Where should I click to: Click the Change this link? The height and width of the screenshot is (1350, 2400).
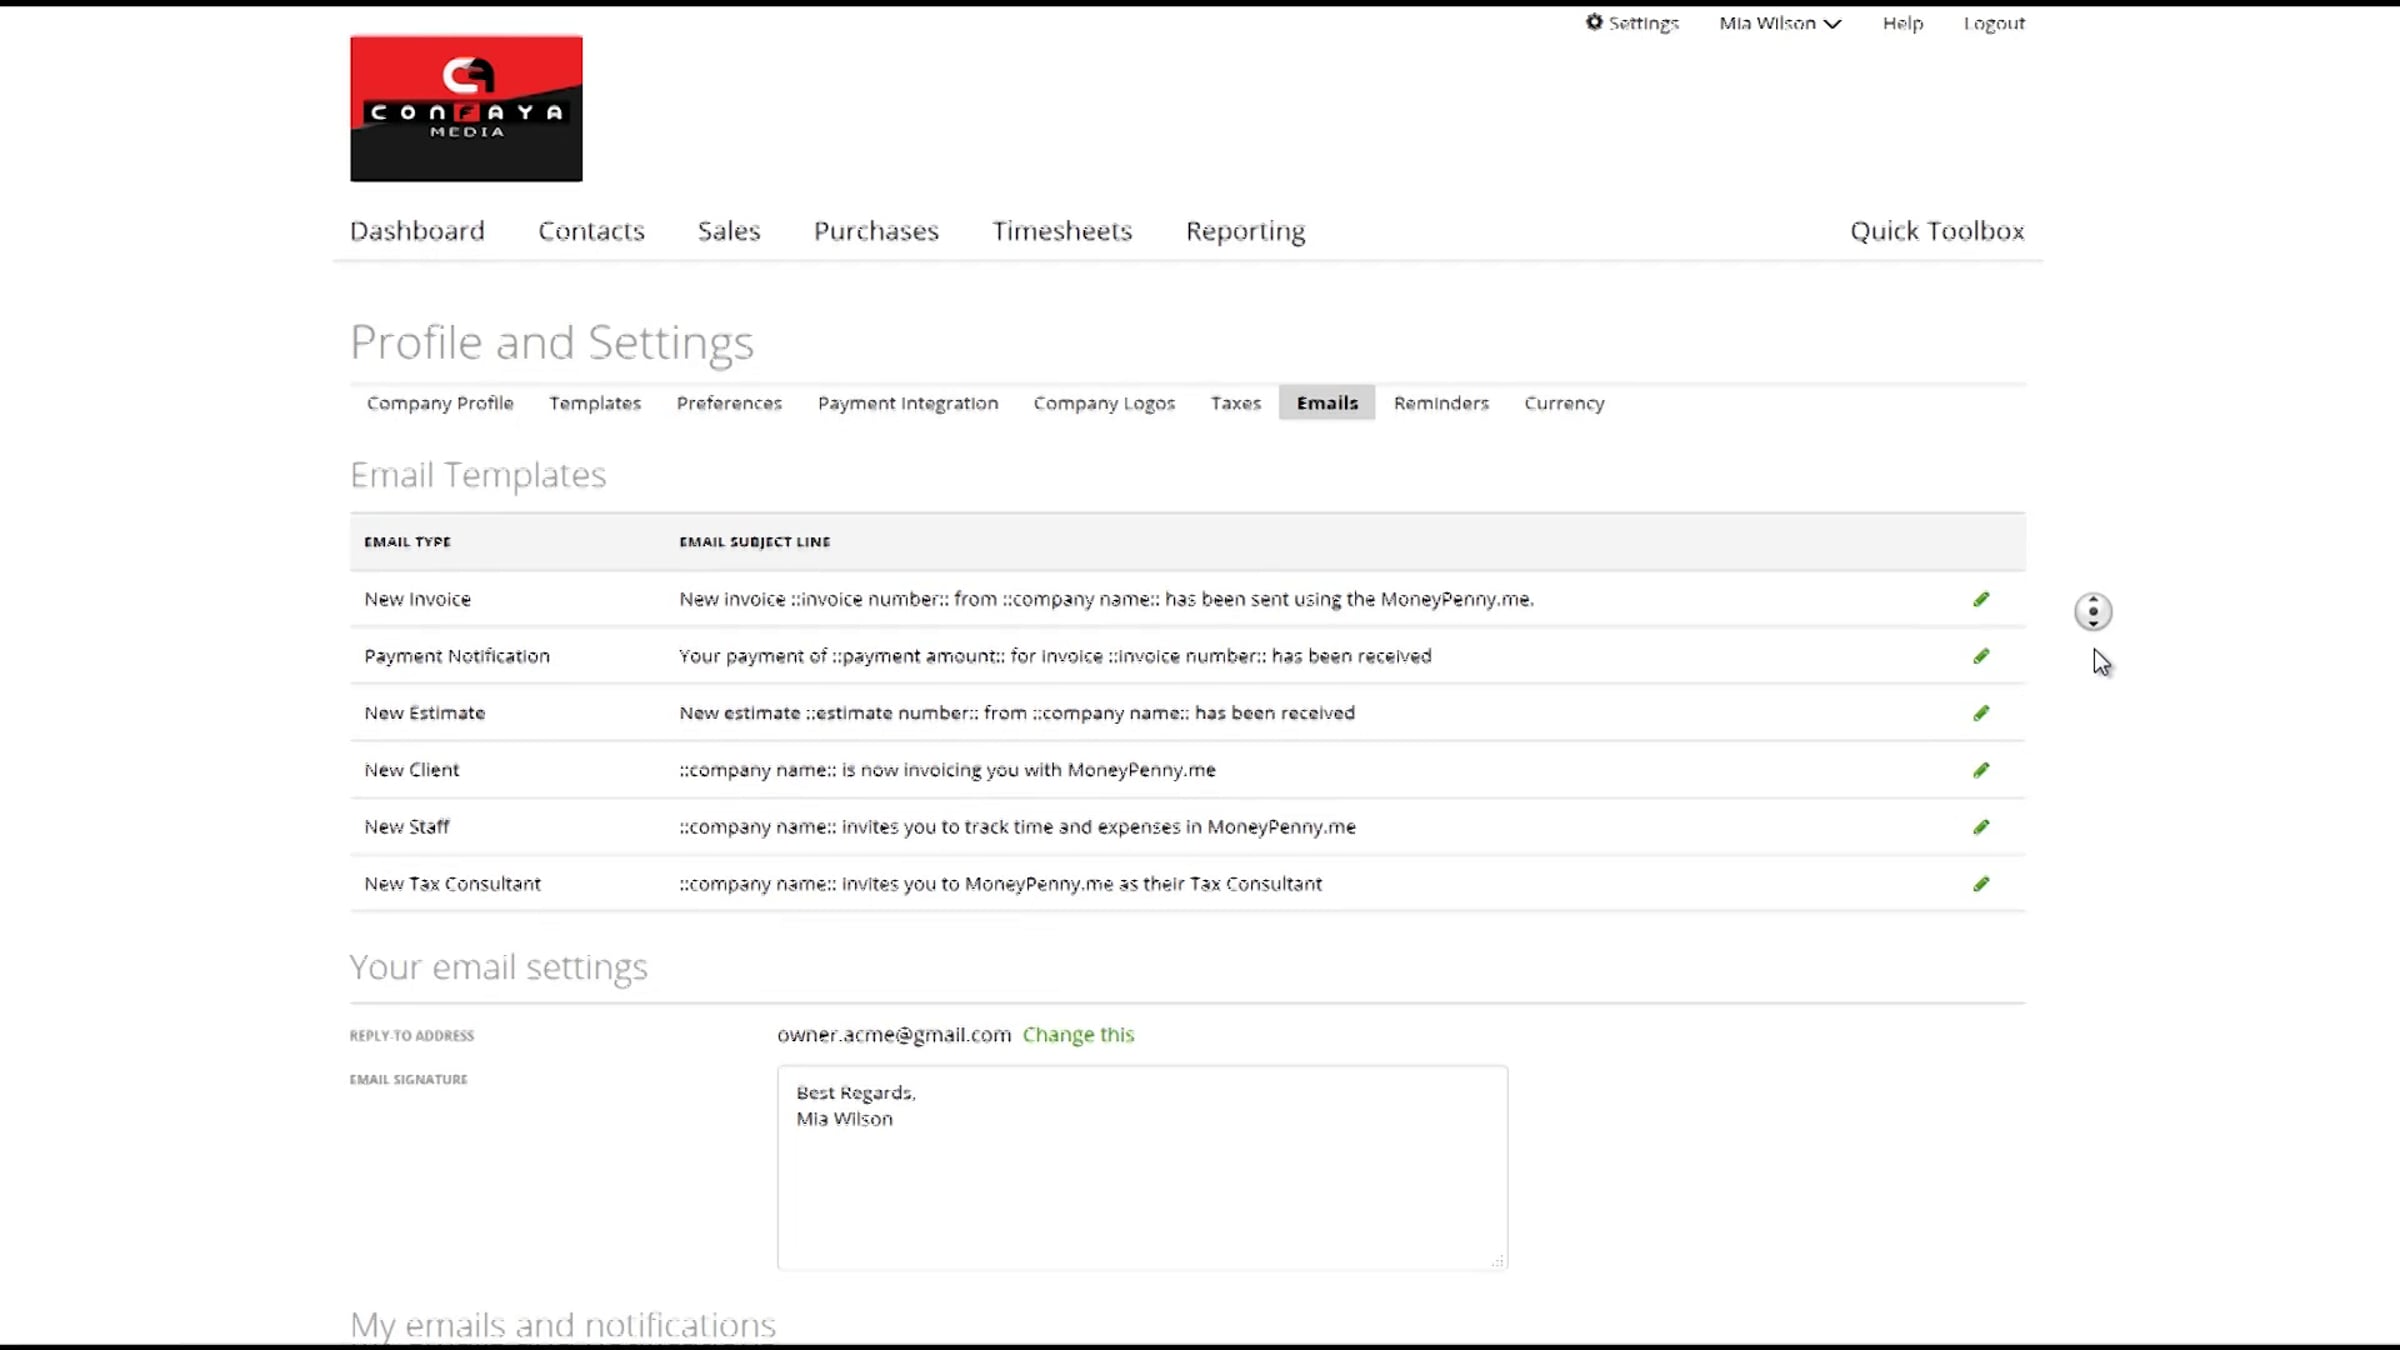point(1078,1035)
